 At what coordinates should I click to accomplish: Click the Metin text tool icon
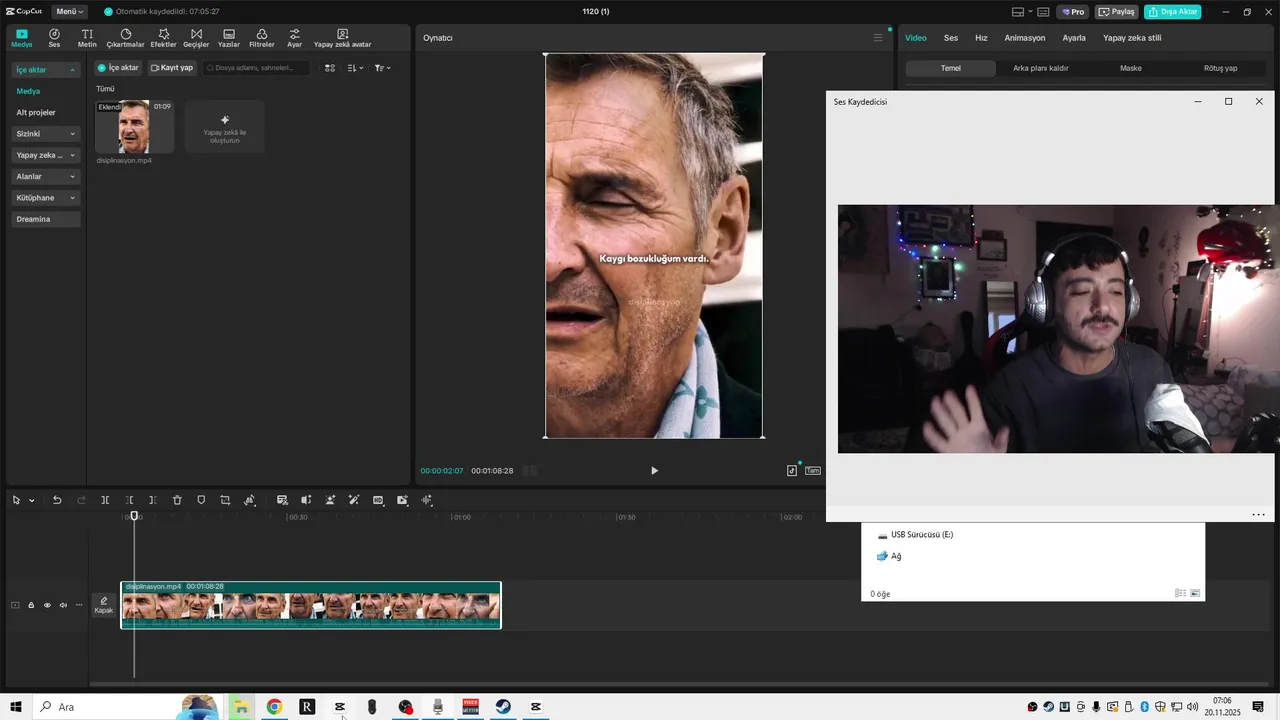(x=87, y=38)
